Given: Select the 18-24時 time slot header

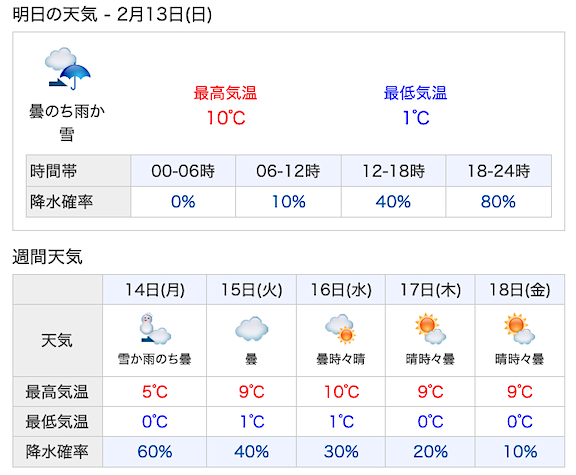Looking at the screenshot, I should (x=498, y=171).
